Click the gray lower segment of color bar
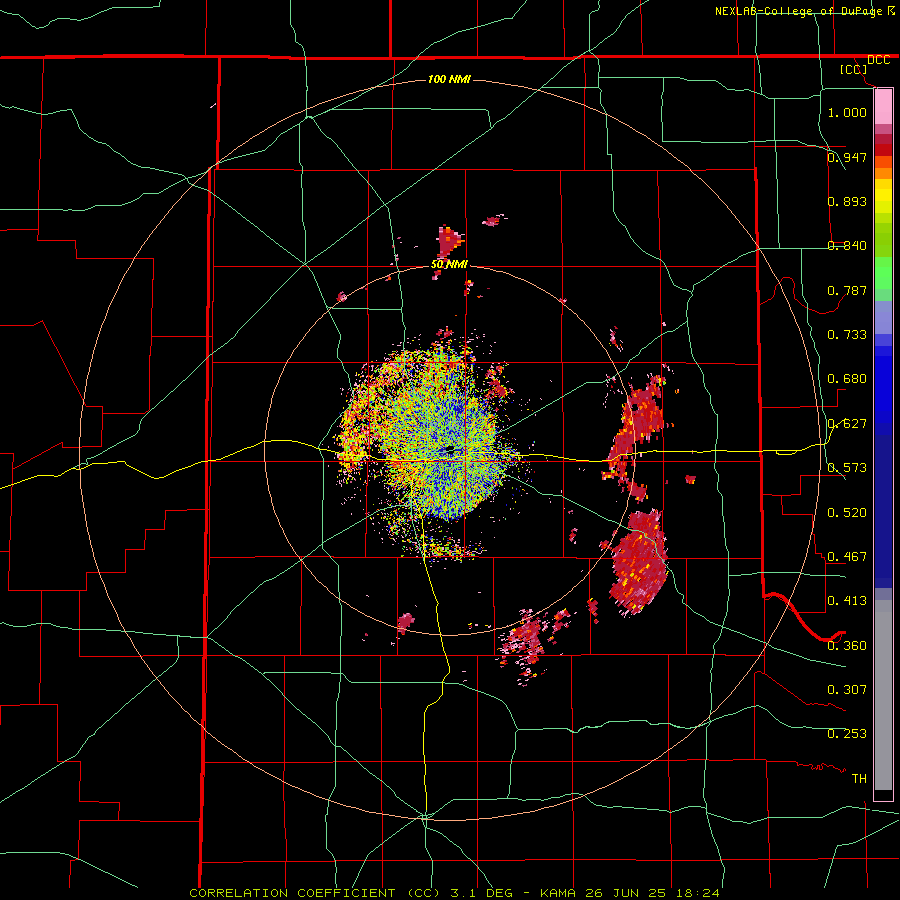900x900 pixels. [x=883, y=695]
